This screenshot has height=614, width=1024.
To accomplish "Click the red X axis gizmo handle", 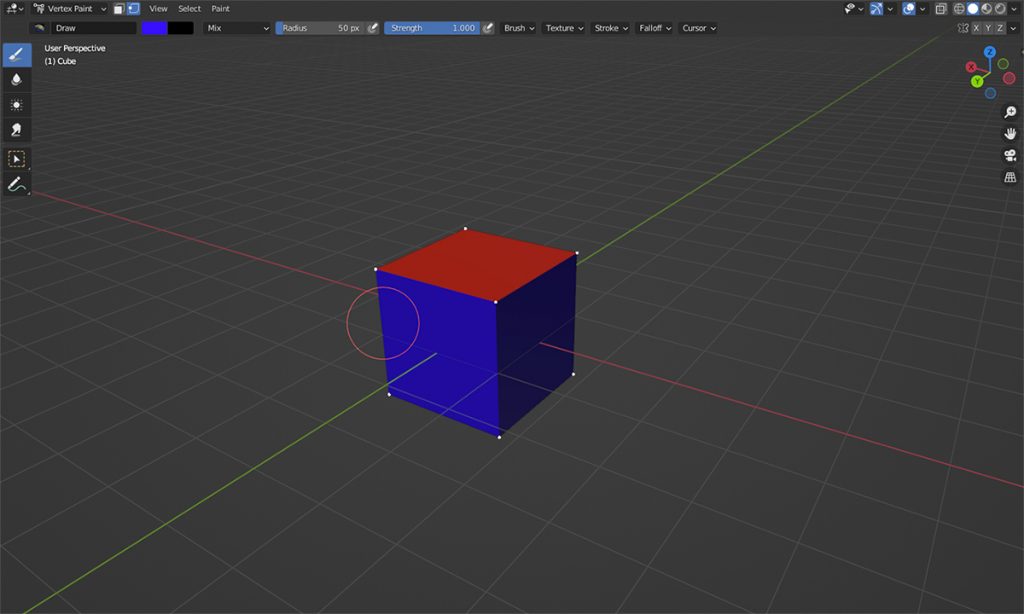I will (x=971, y=67).
